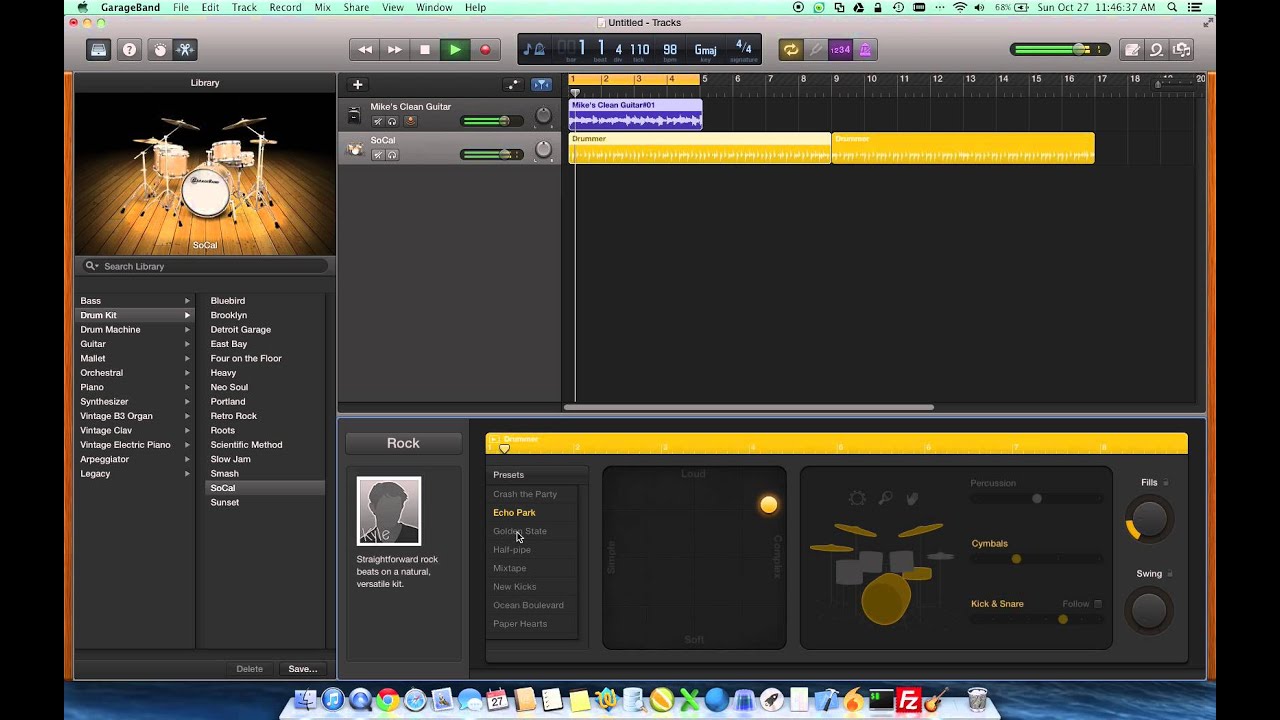Screen dimensions: 1280x720
Task: Show the Smart Controls knob button
Action: coord(159,50)
